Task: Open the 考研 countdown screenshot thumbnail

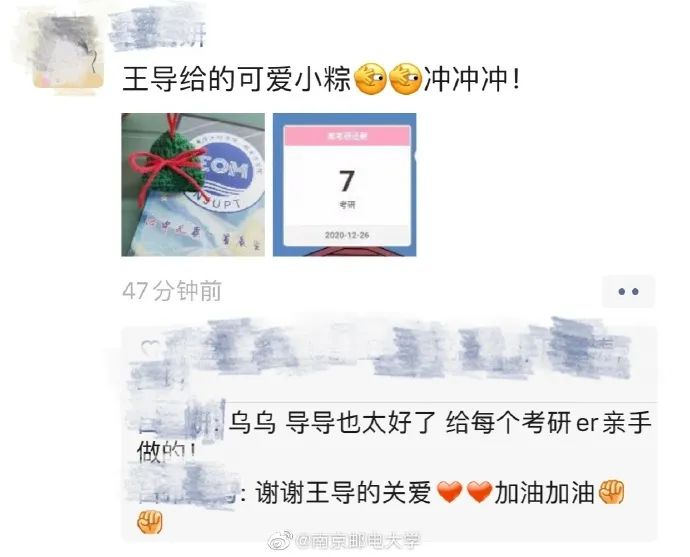Action: (x=344, y=184)
